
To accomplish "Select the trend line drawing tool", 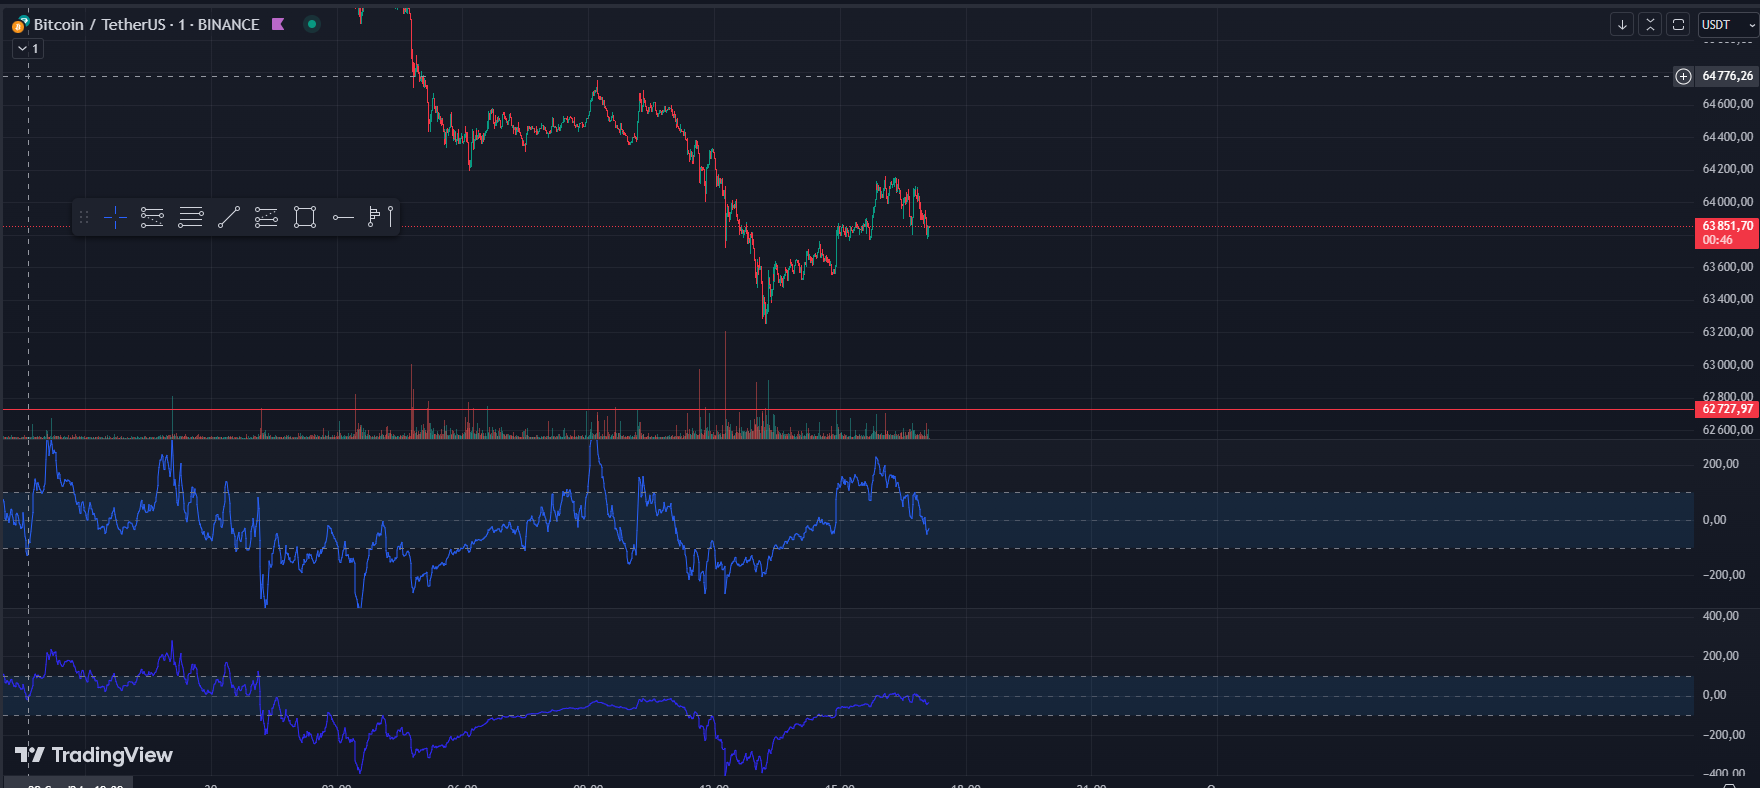I will tap(229, 217).
